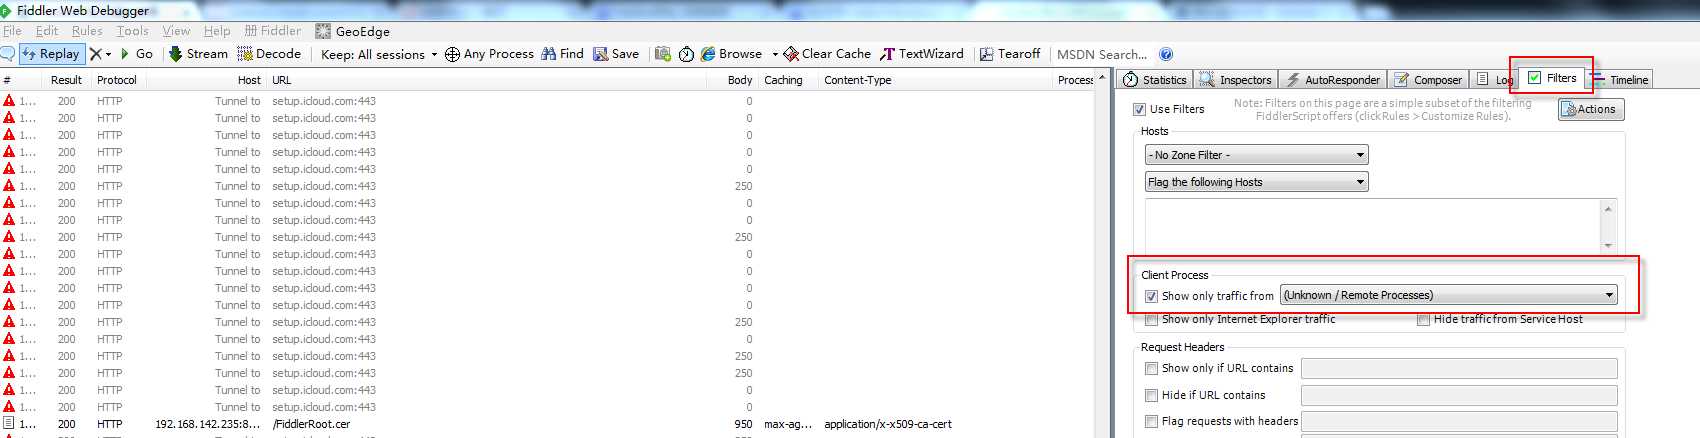Image resolution: width=1700 pixels, height=438 pixels.
Task: Save sessions with the Save button
Action: [616, 54]
